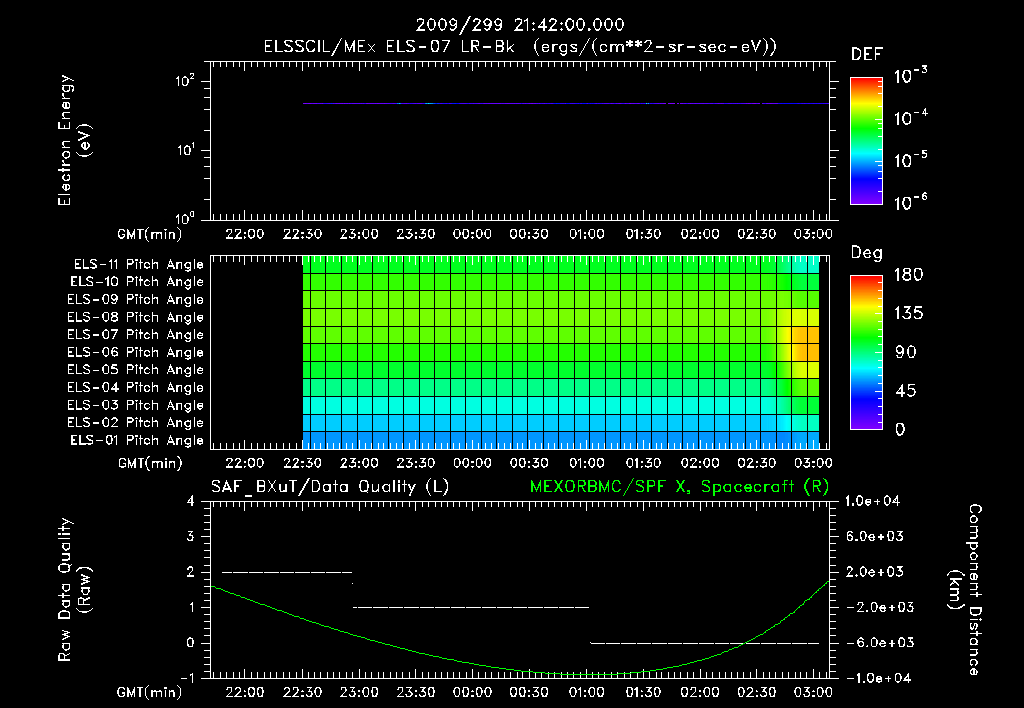The width and height of the screenshot is (1024, 708).
Task: Click the Electron Energy (eV) axis label
Action: [74, 140]
